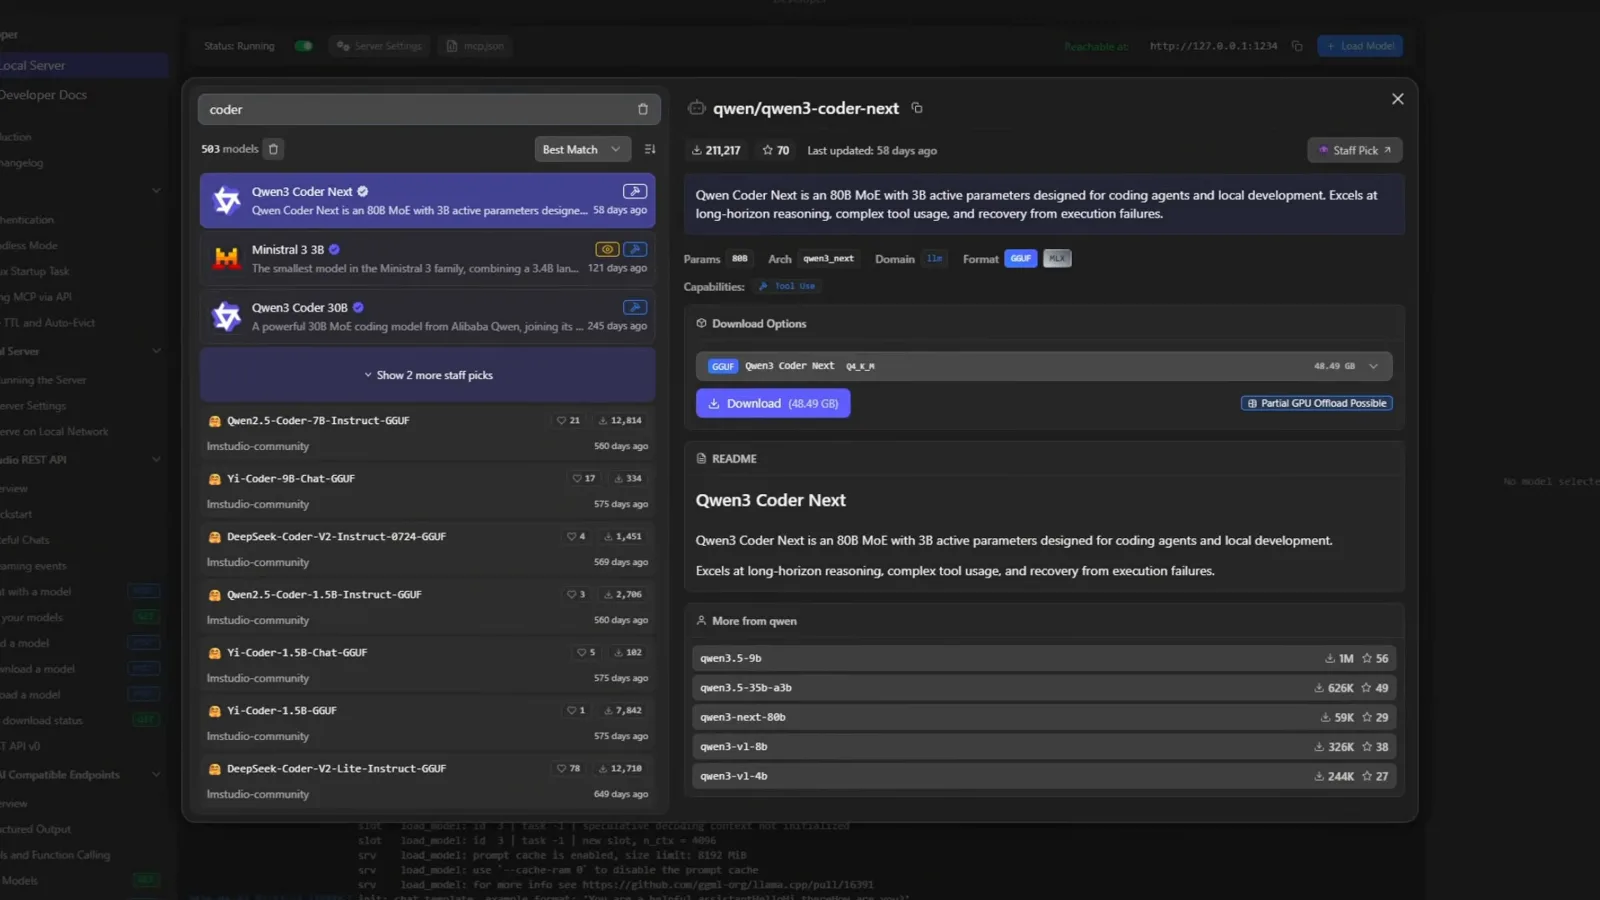
Task: Select the Qwen3 Coder 30B result
Action: tap(428, 316)
